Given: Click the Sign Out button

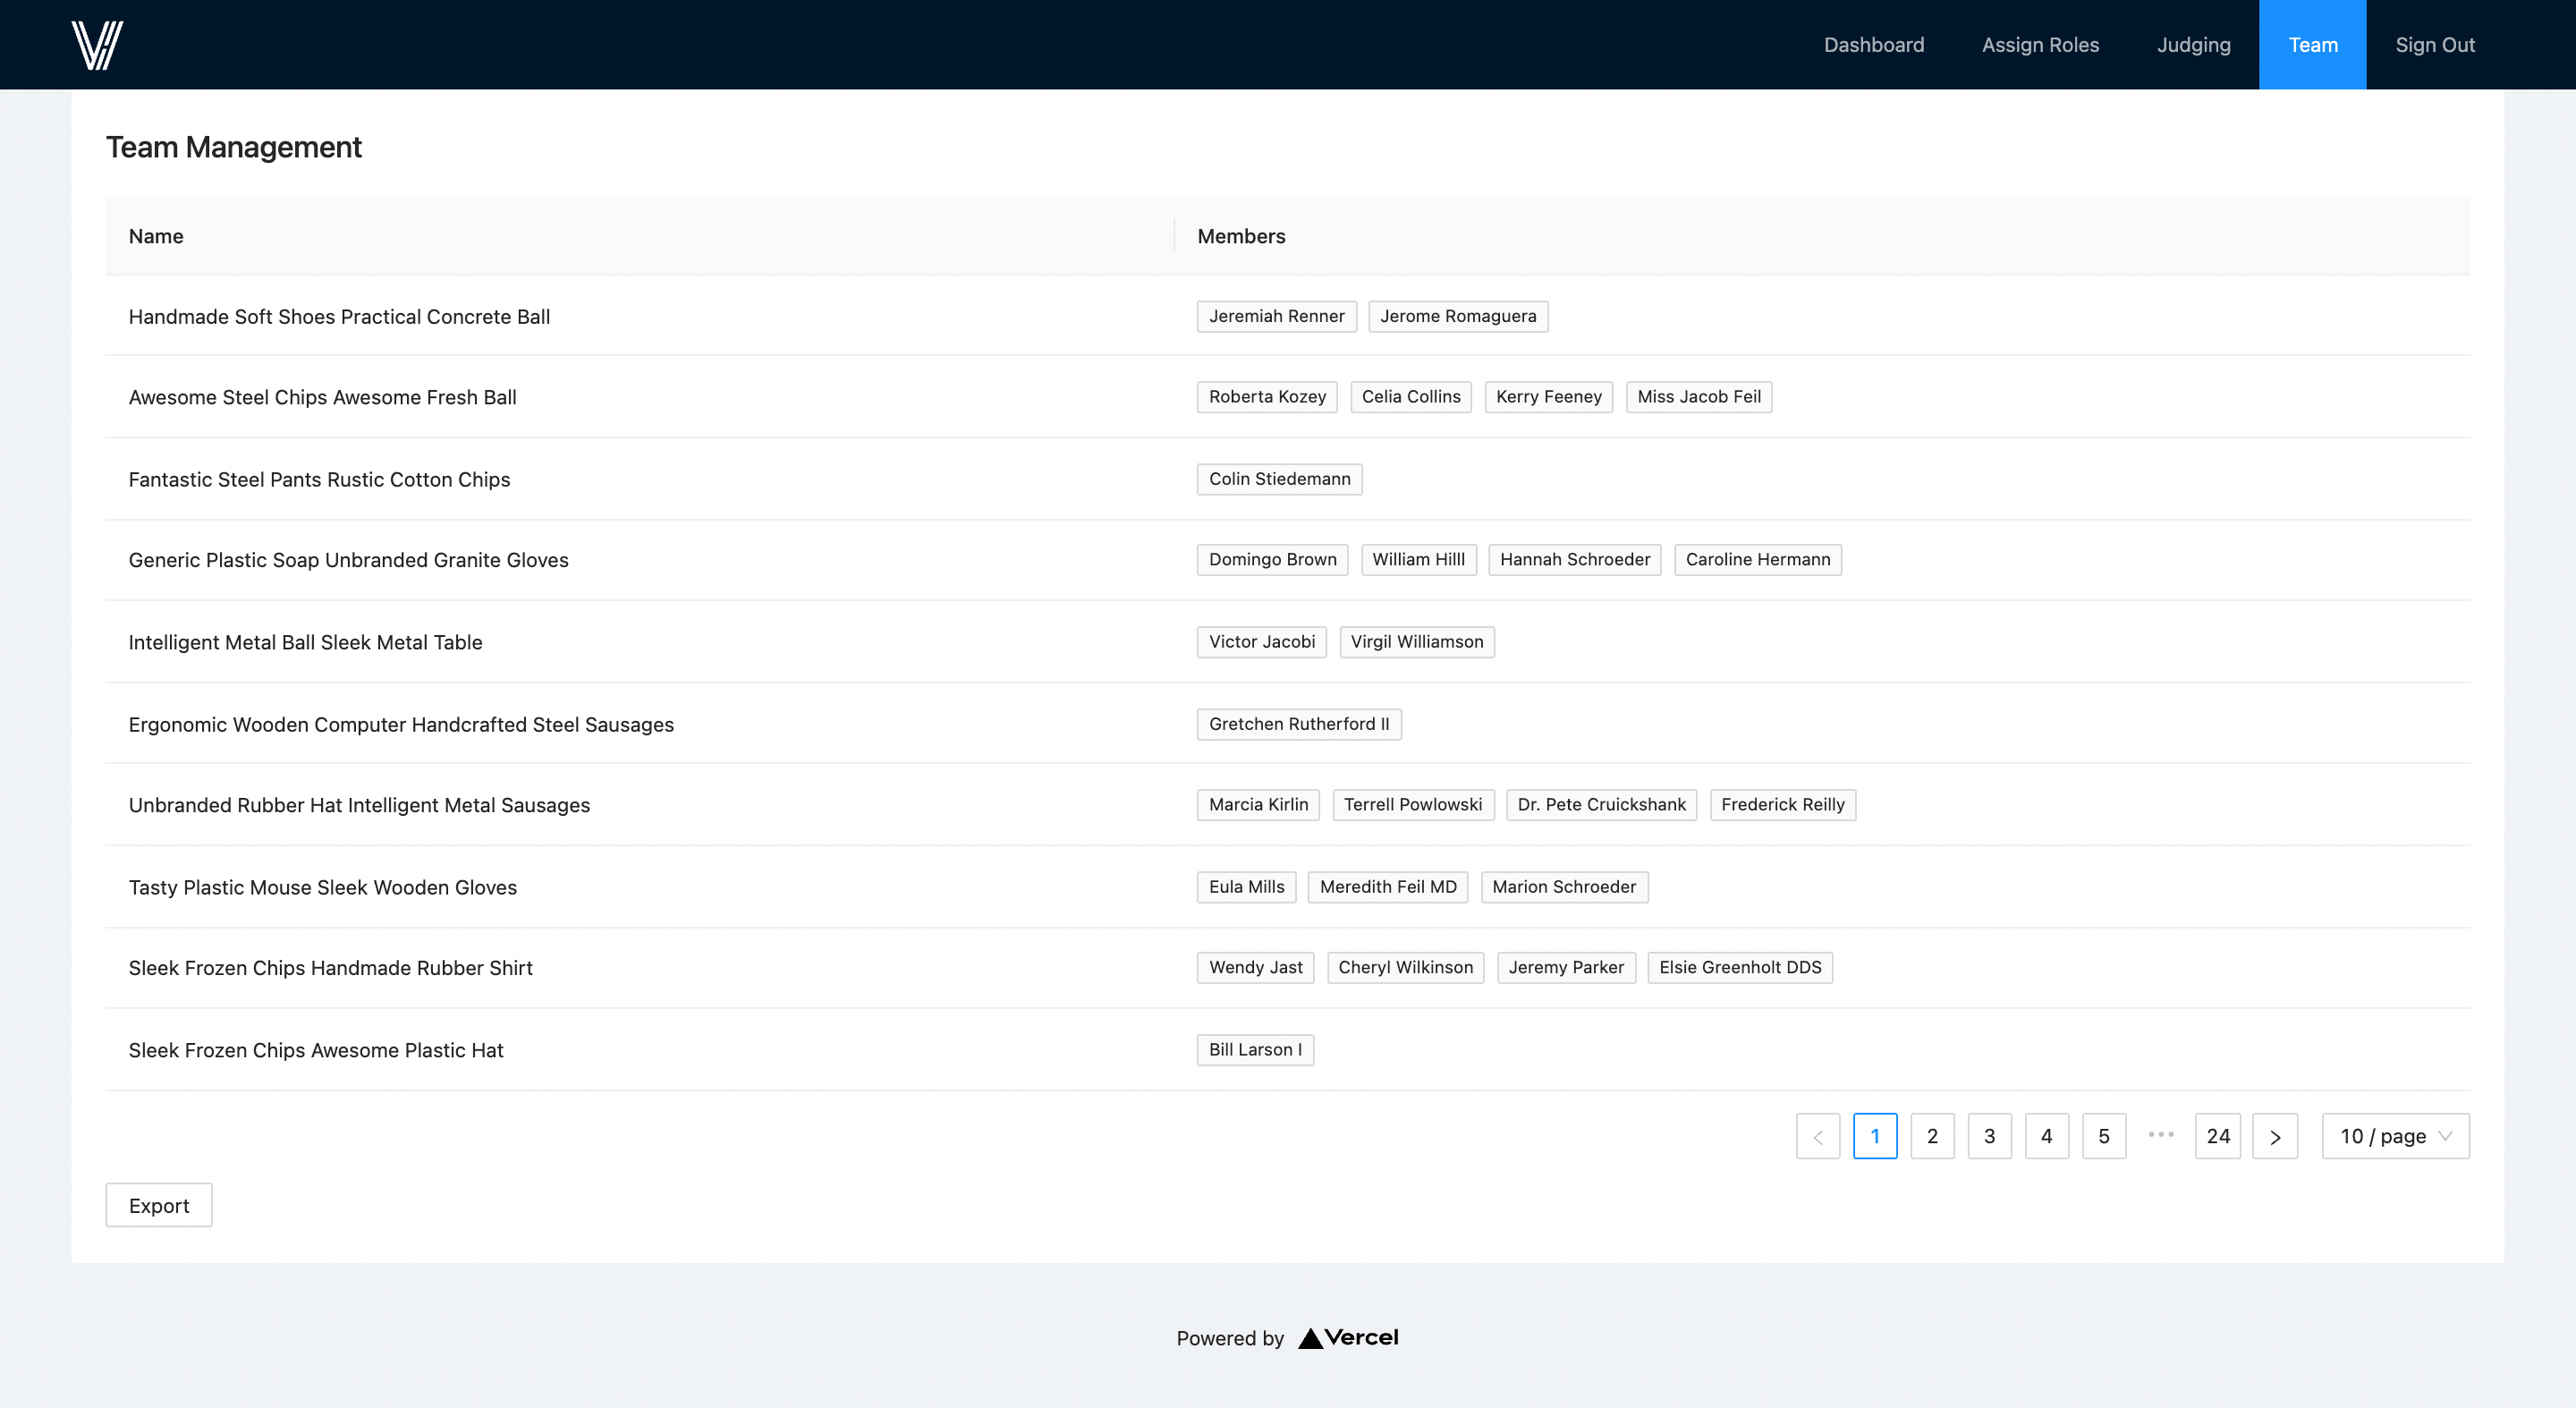Looking at the screenshot, I should click(x=2434, y=43).
